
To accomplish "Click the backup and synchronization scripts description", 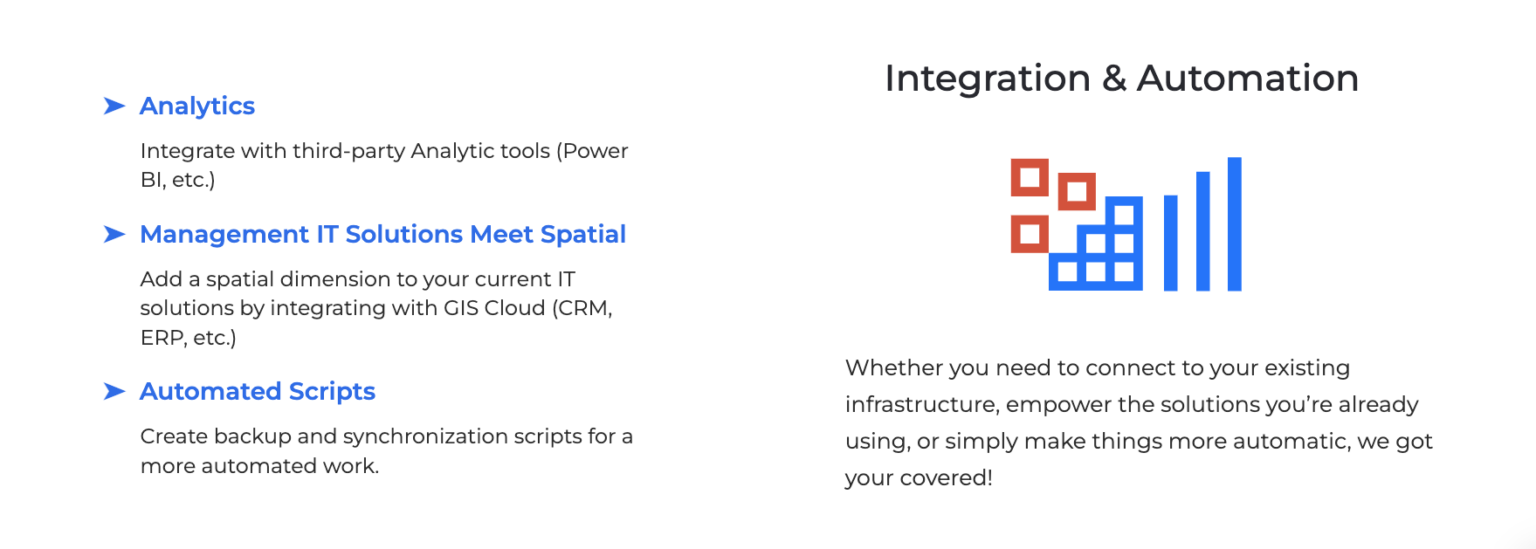I will pyautogui.click(x=386, y=451).
